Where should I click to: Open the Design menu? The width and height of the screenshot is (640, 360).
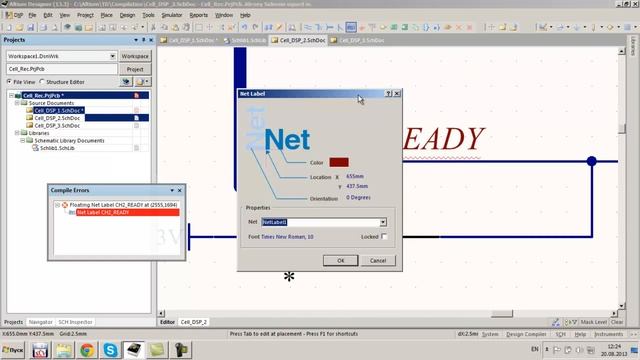click(x=127, y=15)
